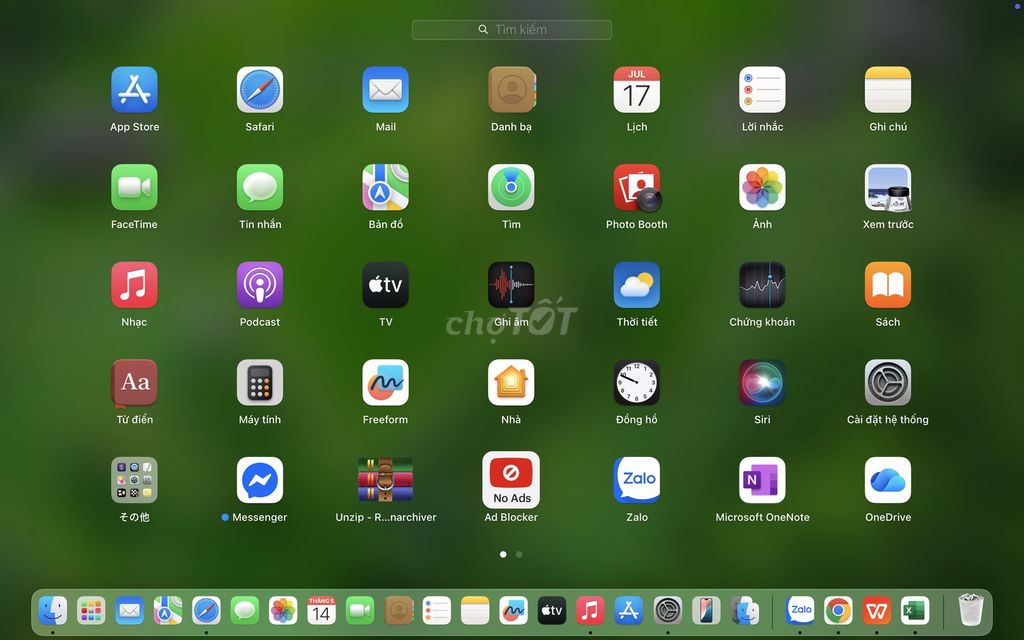The width and height of the screenshot is (1024, 640).
Task: Open Freeform from the Launchpad grid
Action: click(x=385, y=383)
